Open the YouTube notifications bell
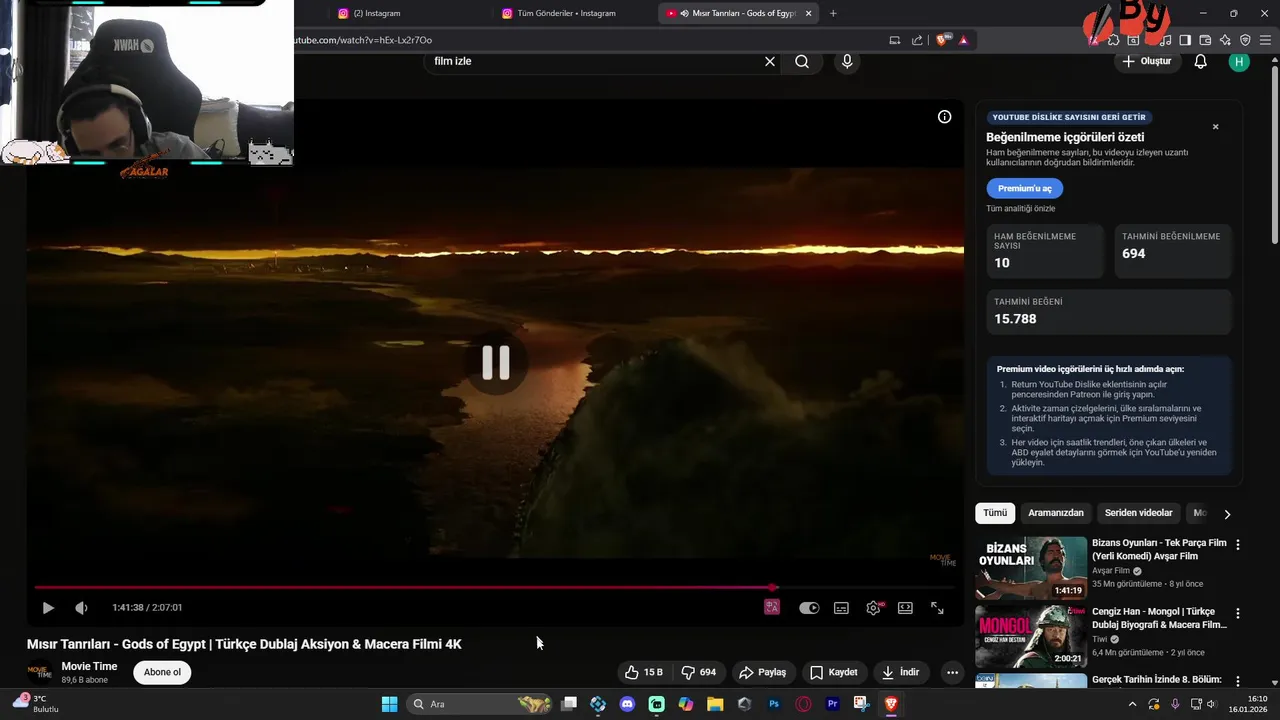1280x720 pixels. click(x=1201, y=61)
